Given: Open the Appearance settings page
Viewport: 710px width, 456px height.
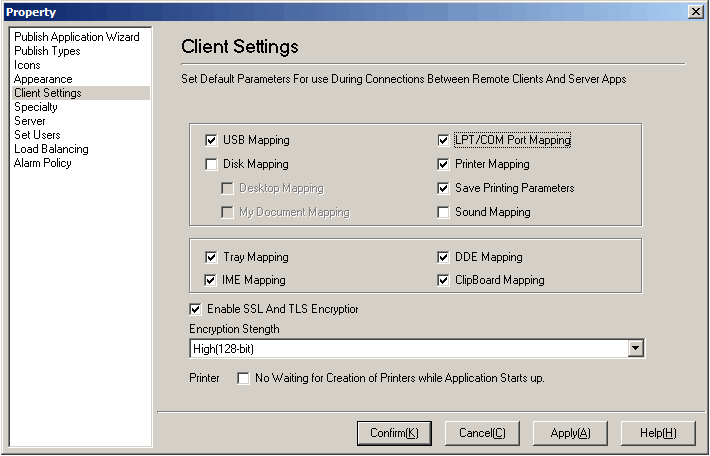Looking at the screenshot, I should coord(43,79).
